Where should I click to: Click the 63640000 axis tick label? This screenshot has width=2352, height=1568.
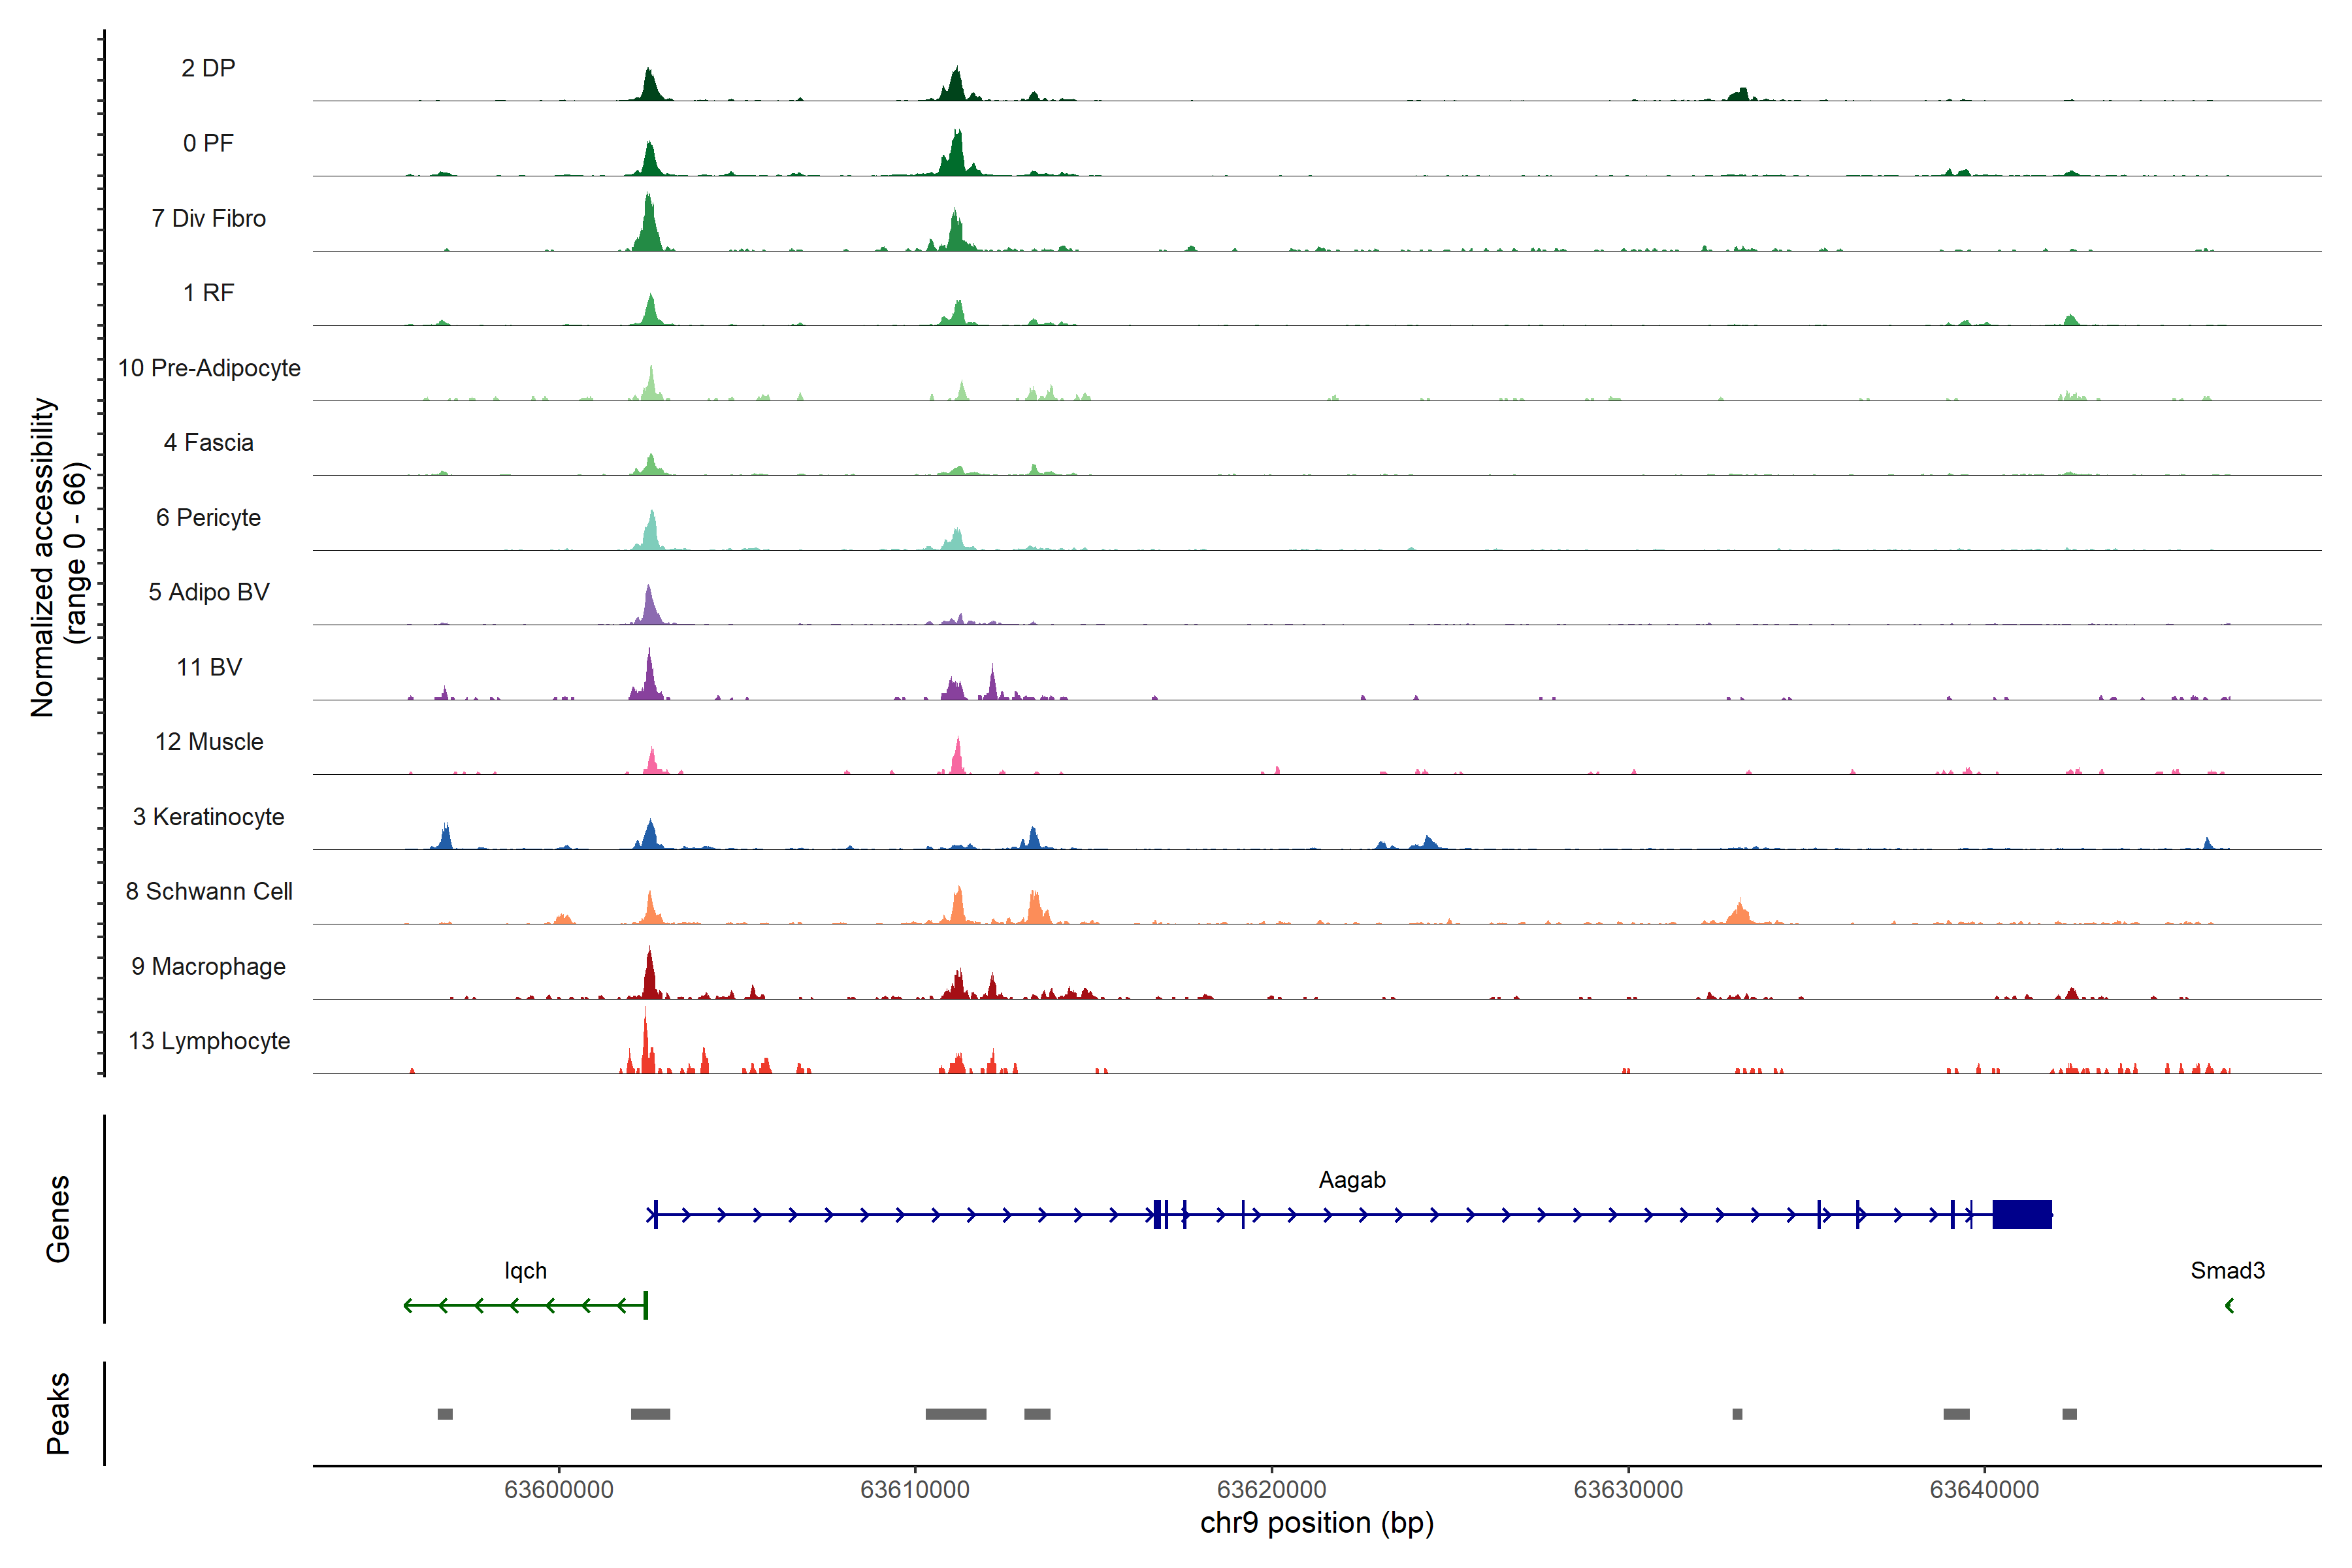click(x=1984, y=1490)
